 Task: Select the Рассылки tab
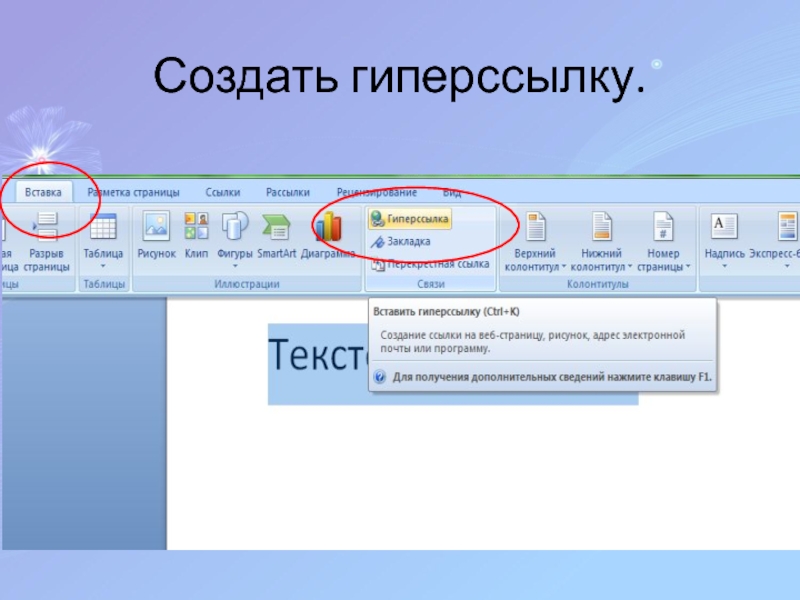point(288,192)
